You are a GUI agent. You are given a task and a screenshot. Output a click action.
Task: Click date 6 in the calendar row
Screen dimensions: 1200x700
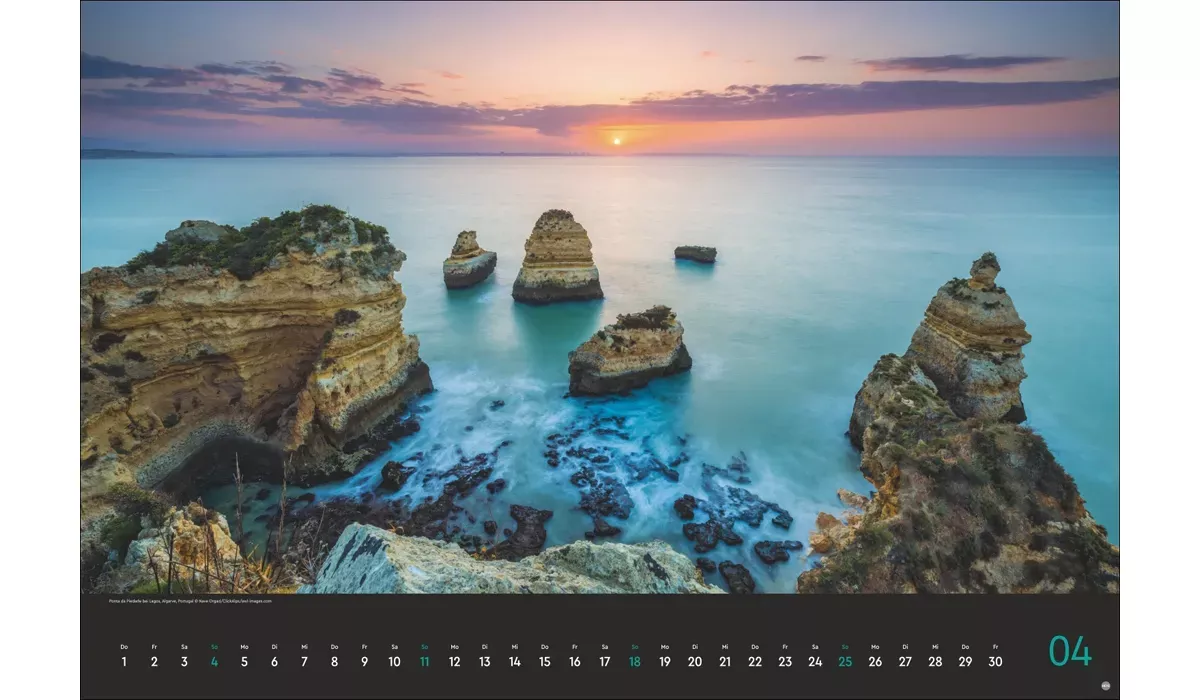pyautogui.click(x=274, y=661)
